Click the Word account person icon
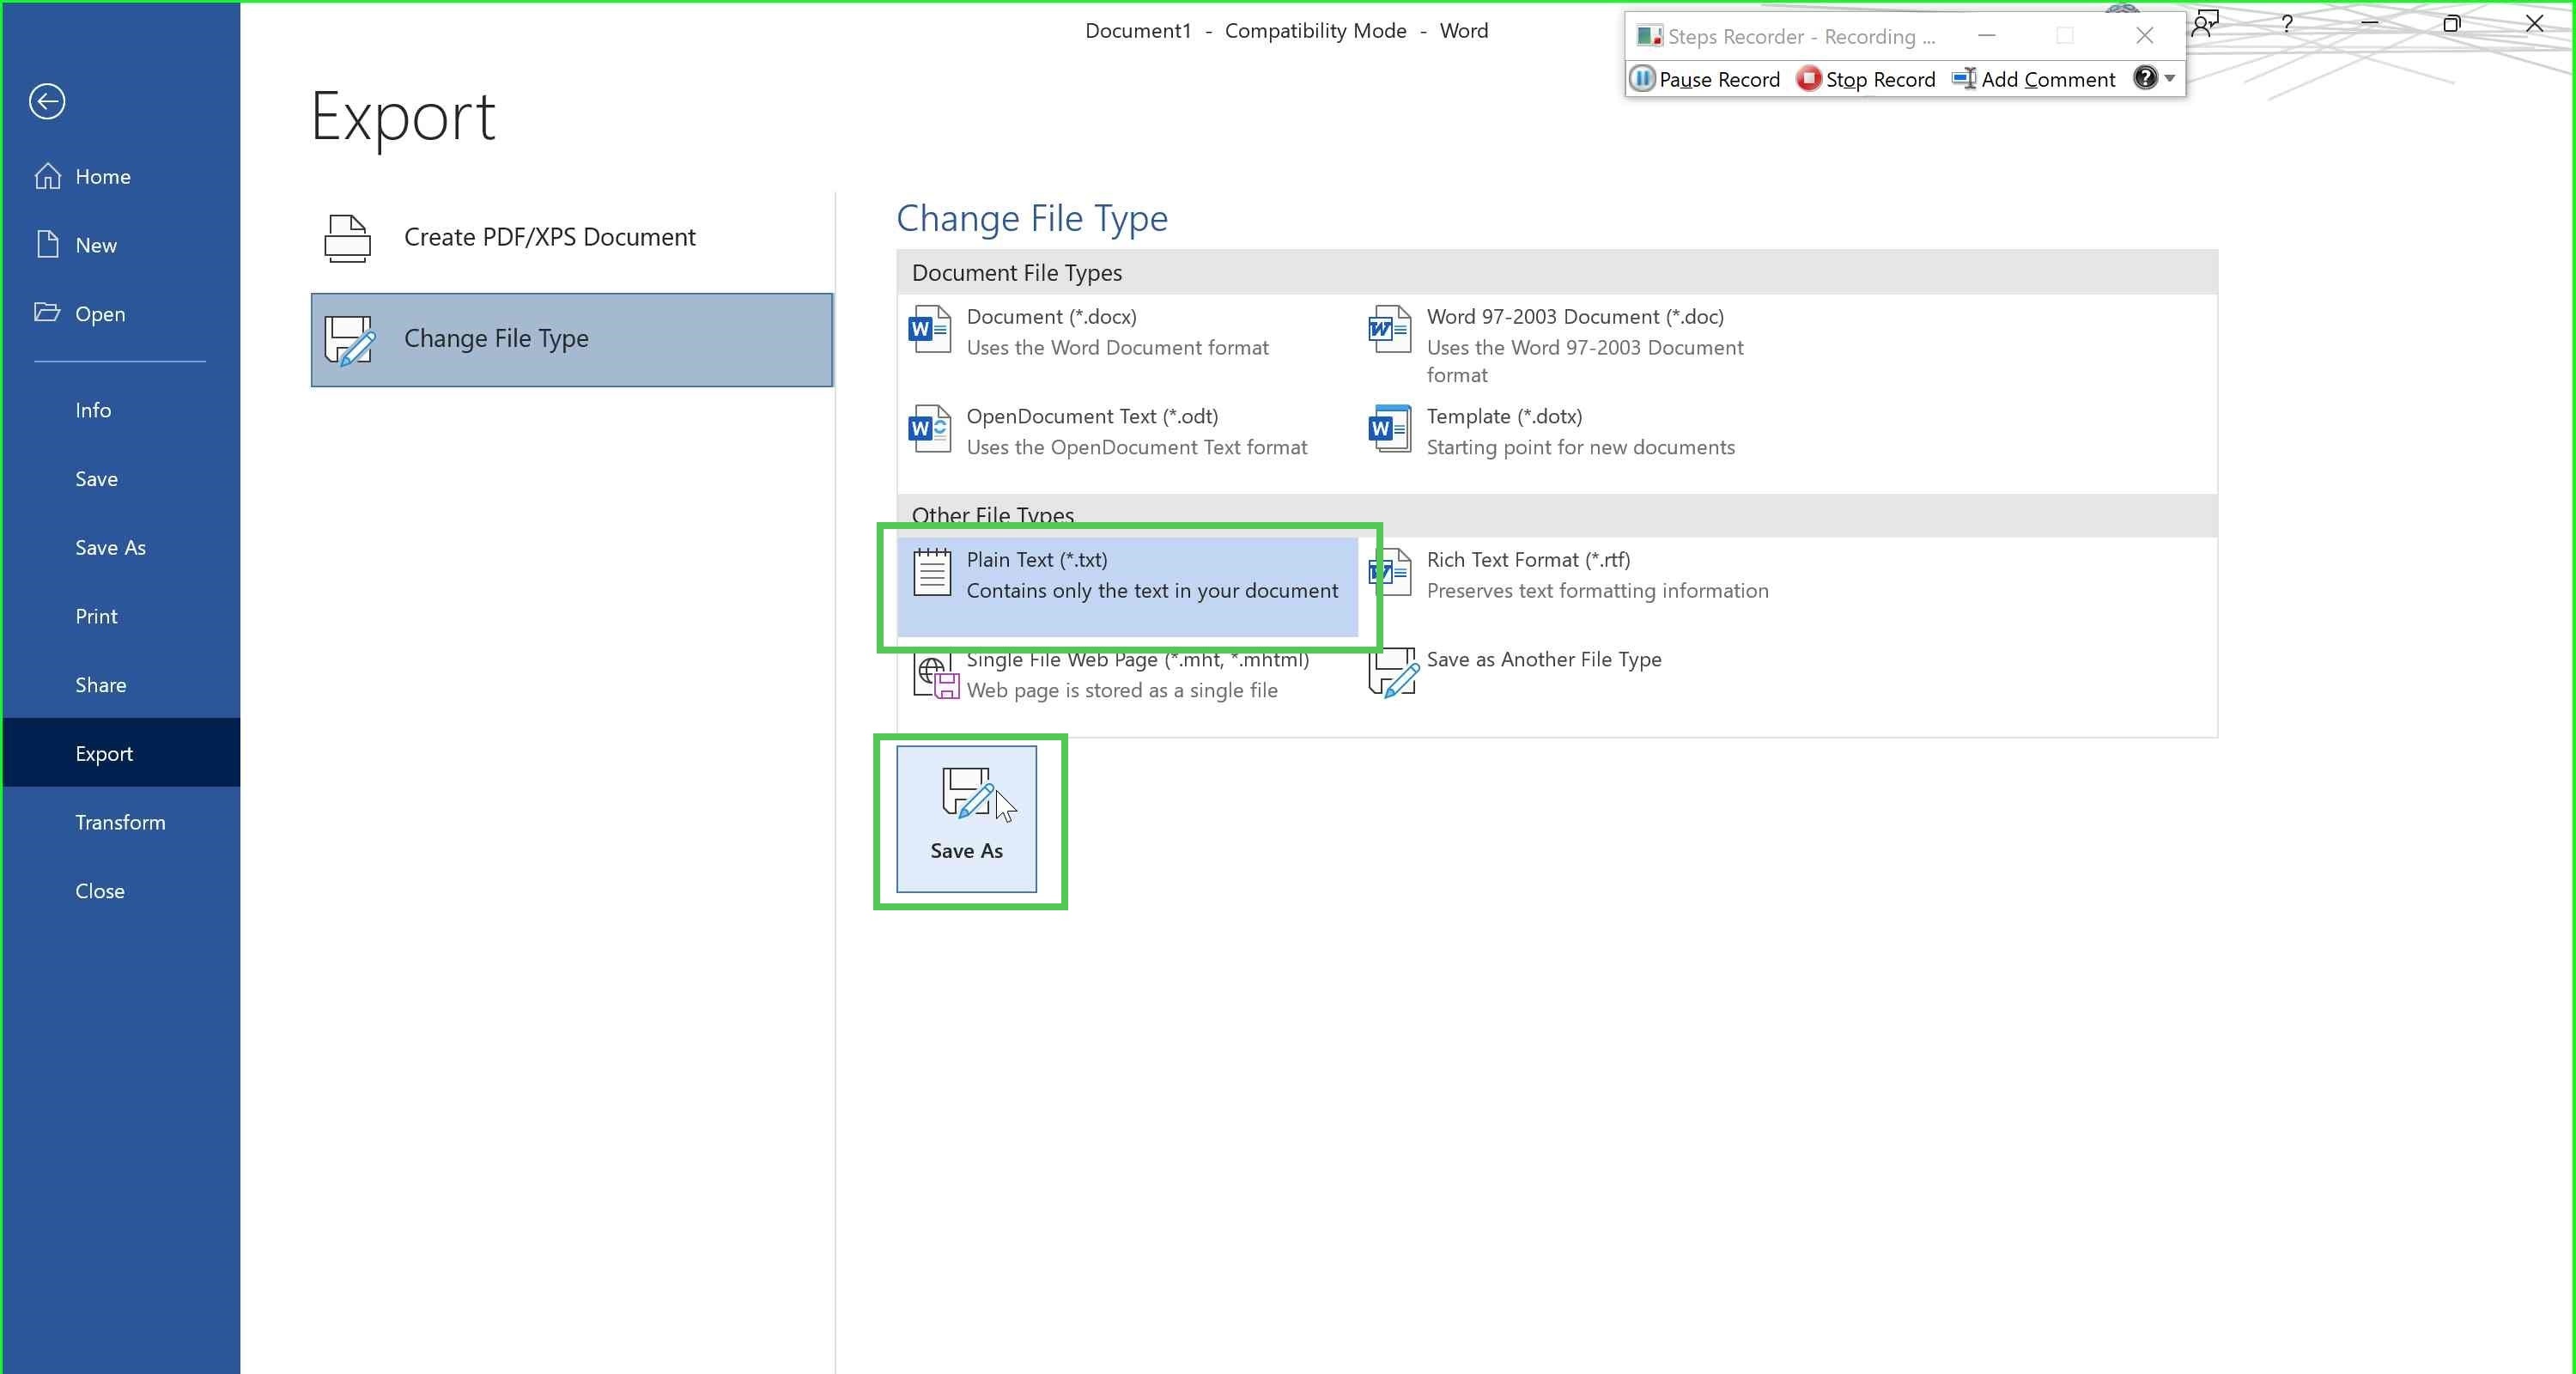 click(x=2205, y=24)
